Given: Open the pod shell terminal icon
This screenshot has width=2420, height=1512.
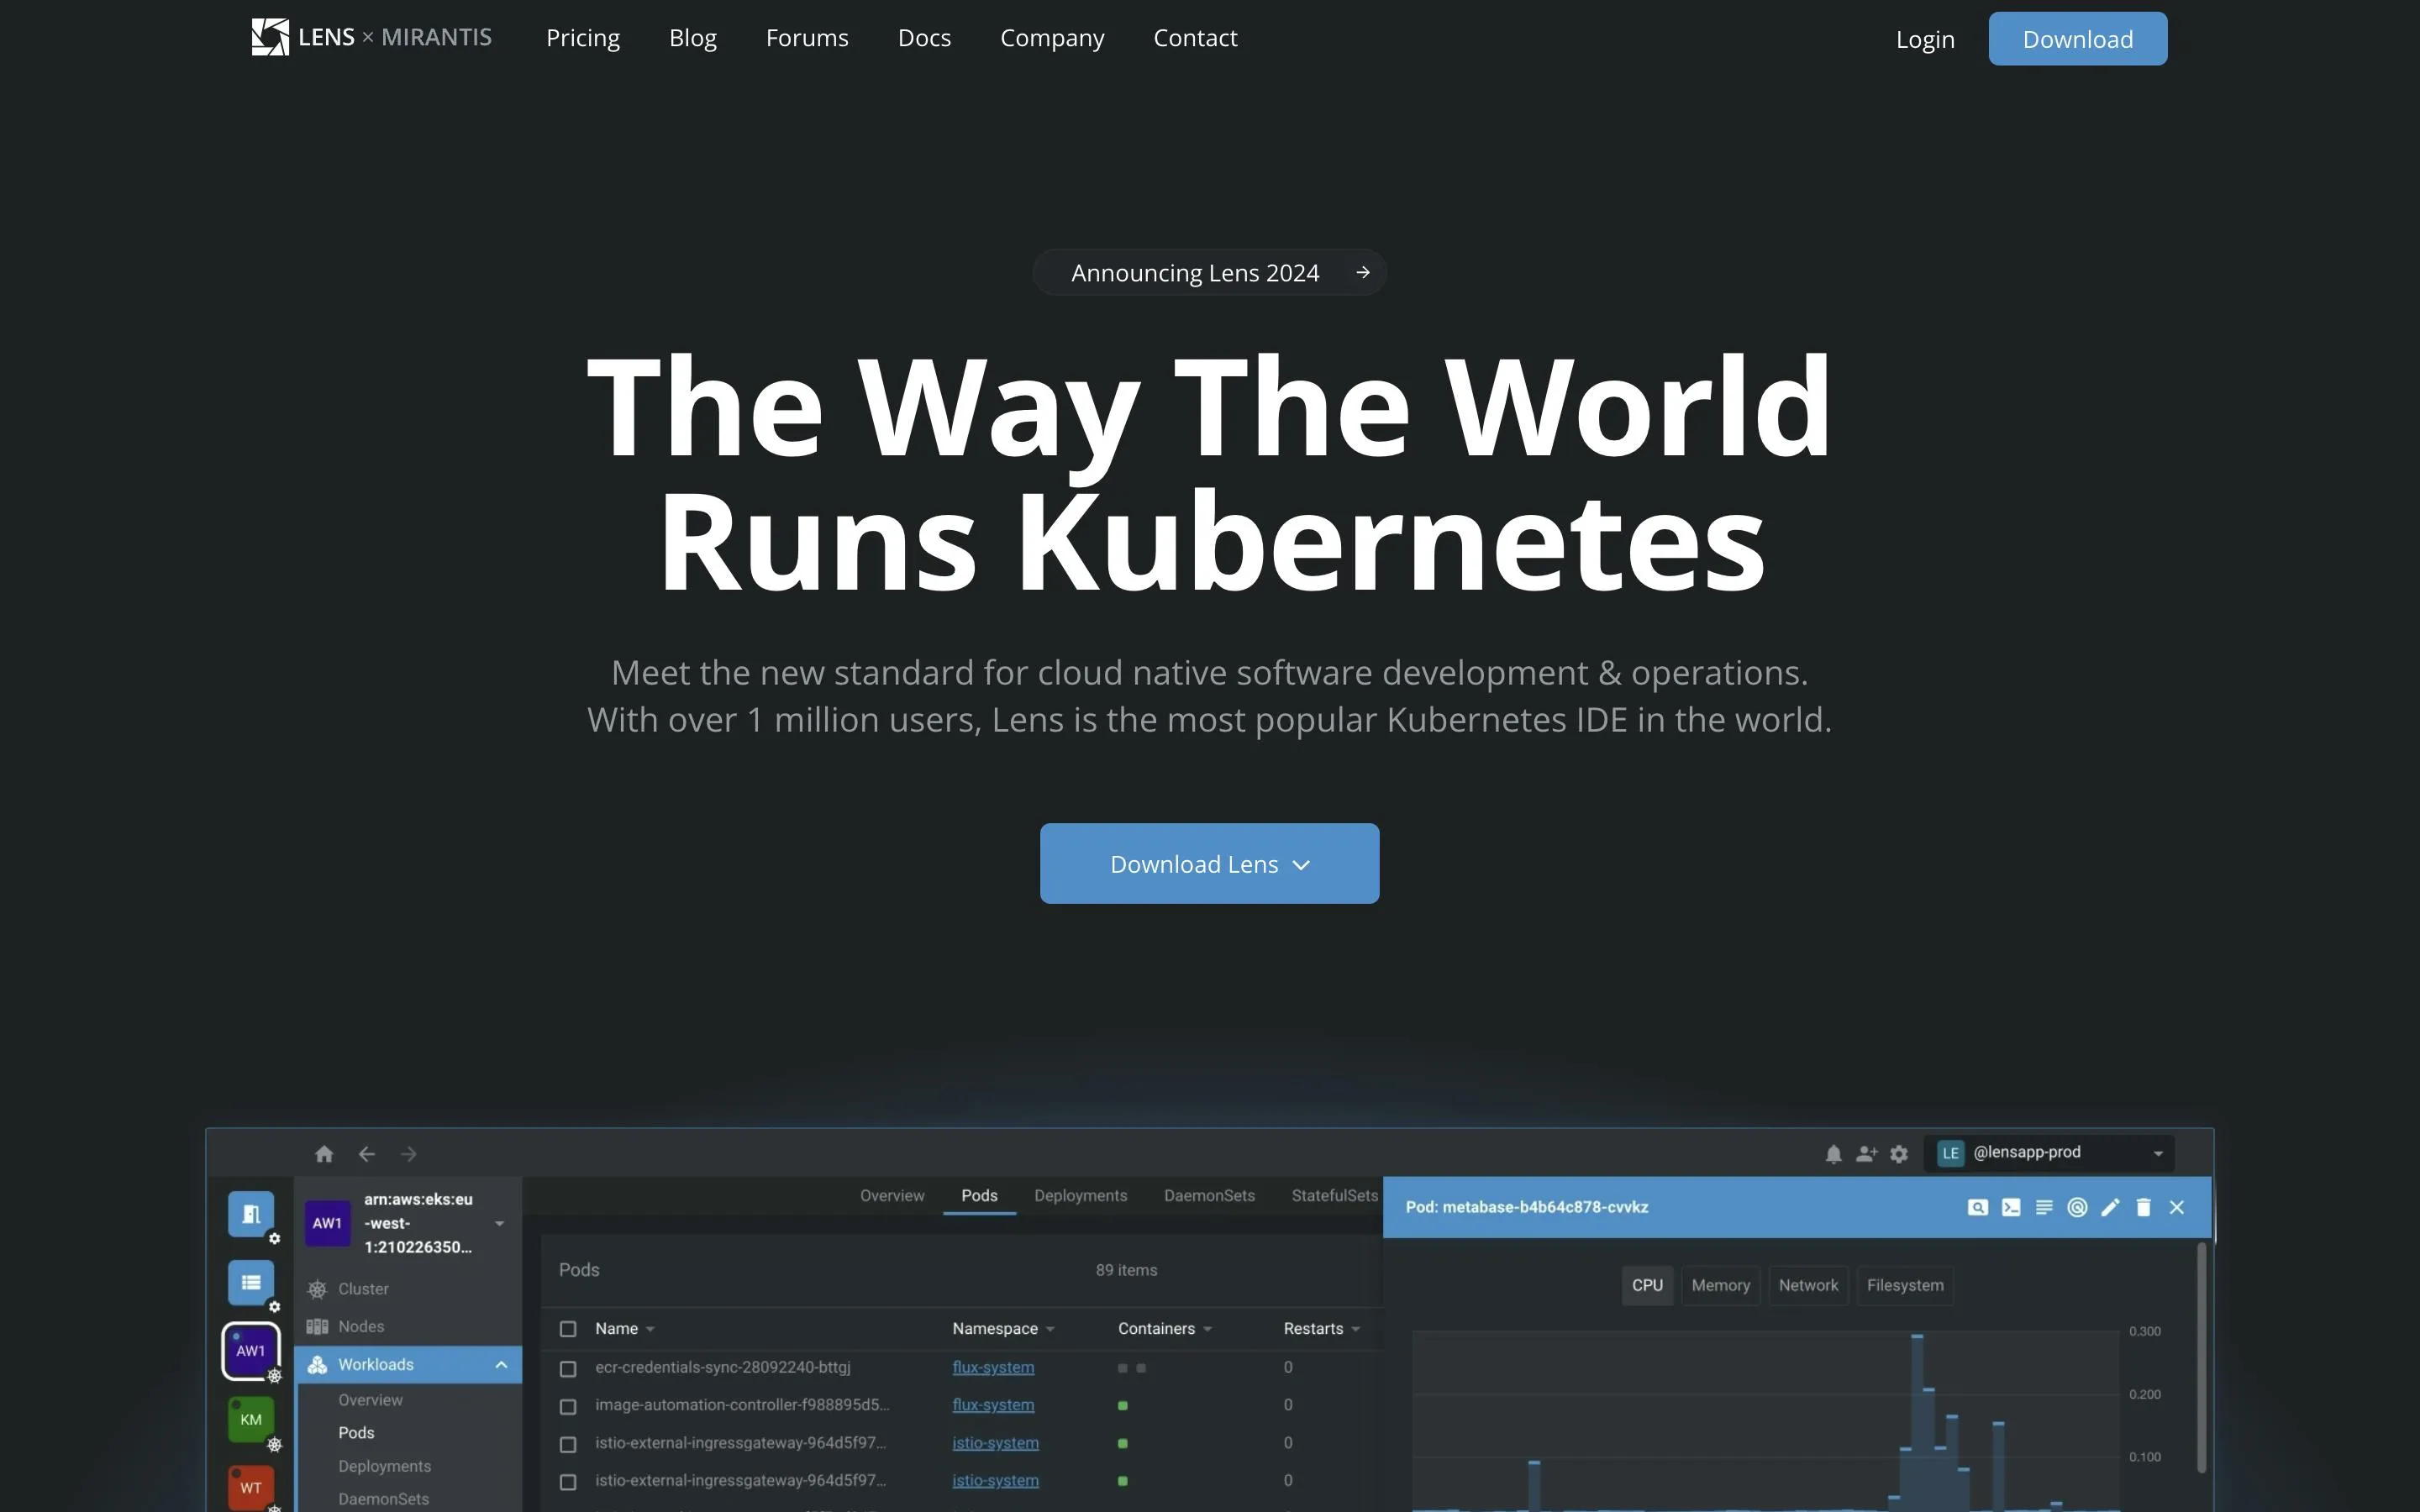Looking at the screenshot, I should coord(2010,1207).
